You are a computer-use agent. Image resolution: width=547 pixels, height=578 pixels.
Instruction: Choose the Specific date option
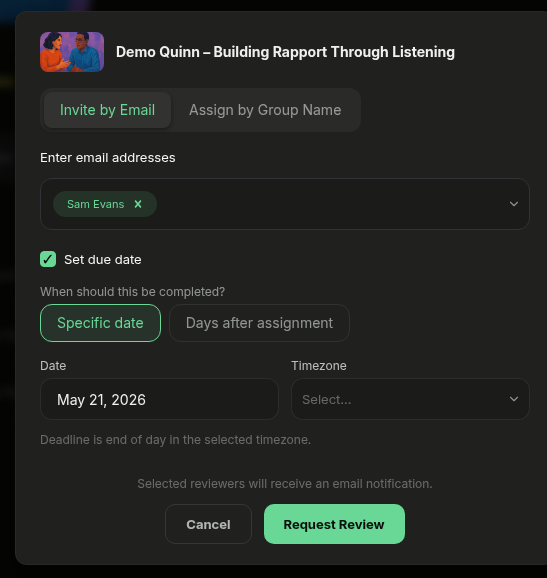(100, 323)
